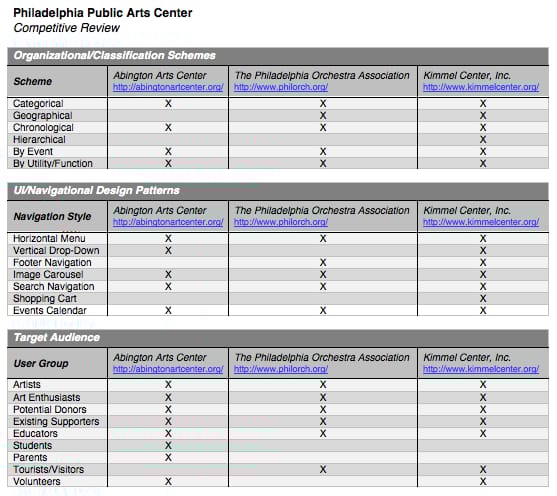557x496 pixels.
Task: Select the 'Footer Navigation' row label
Action: [x=52, y=263]
